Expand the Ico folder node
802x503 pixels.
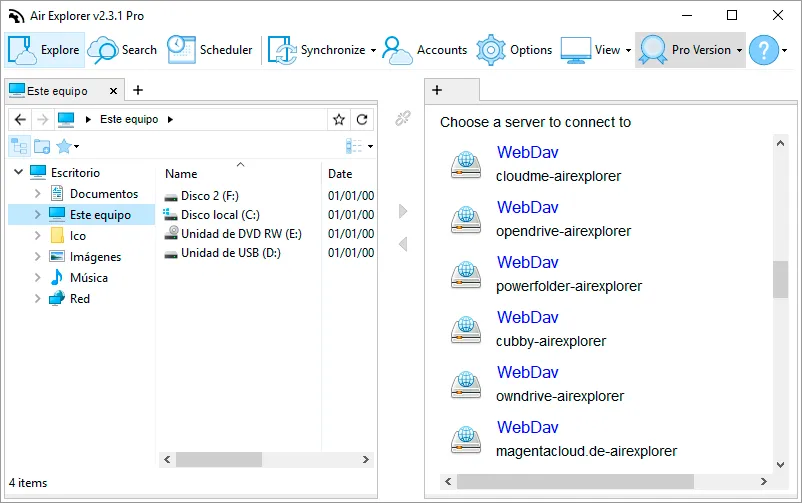tap(37, 235)
